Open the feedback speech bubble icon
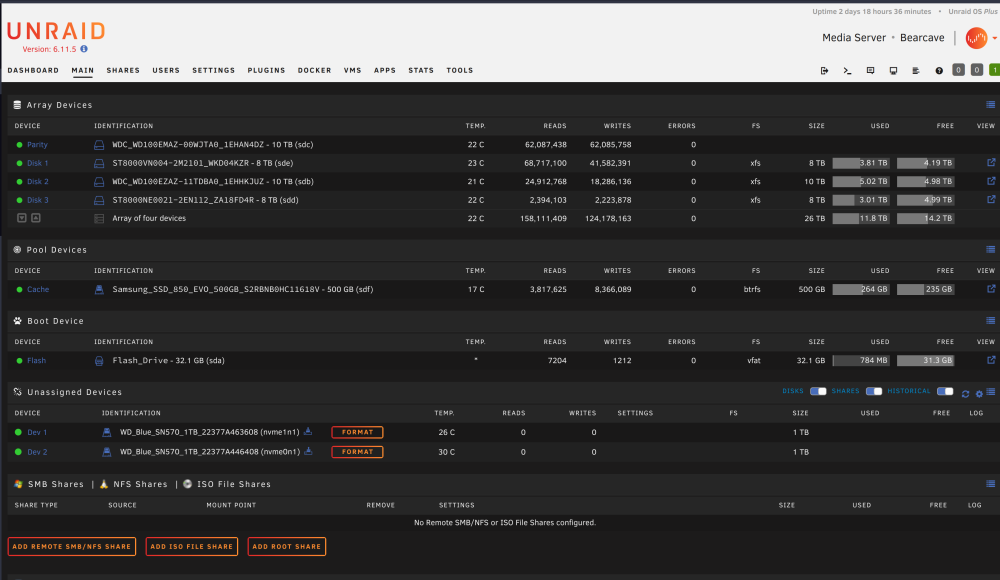Image resolution: width=1000 pixels, height=580 pixels. pos(870,71)
